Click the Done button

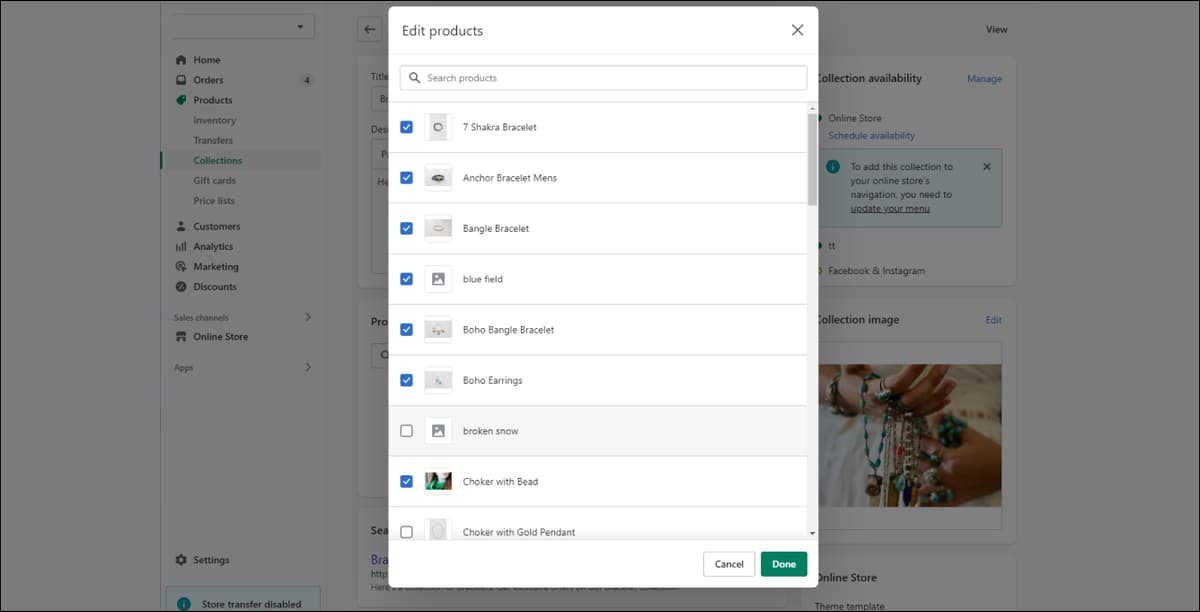coord(784,564)
